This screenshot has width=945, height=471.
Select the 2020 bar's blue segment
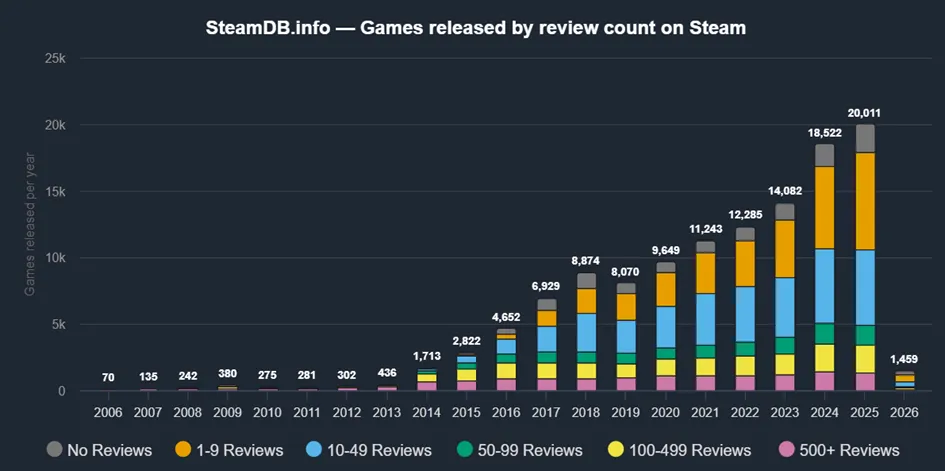tap(666, 327)
